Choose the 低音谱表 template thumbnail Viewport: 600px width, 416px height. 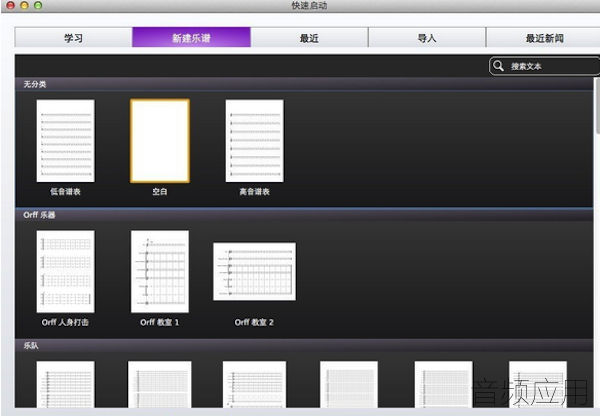pyautogui.click(x=65, y=141)
